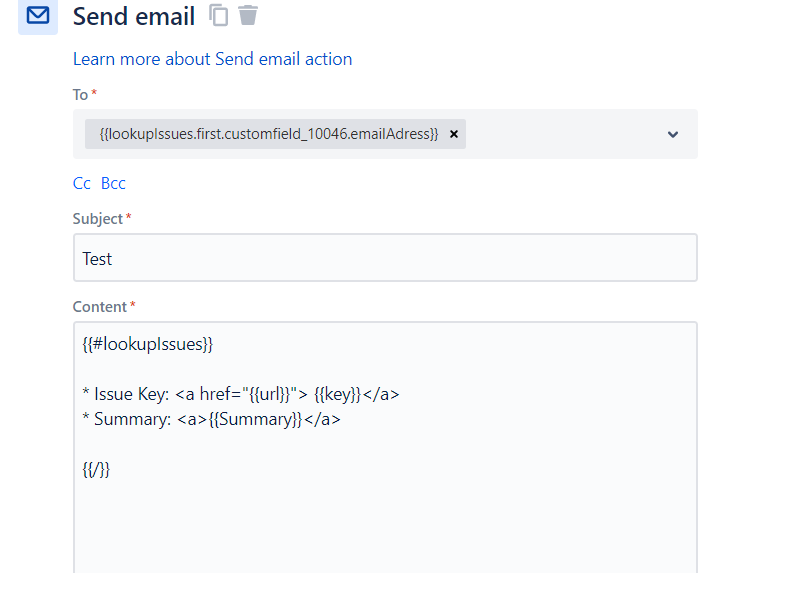This screenshot has width=788, height=589.
Task: Add a Bcc recipient field
Action: (113, 183)
